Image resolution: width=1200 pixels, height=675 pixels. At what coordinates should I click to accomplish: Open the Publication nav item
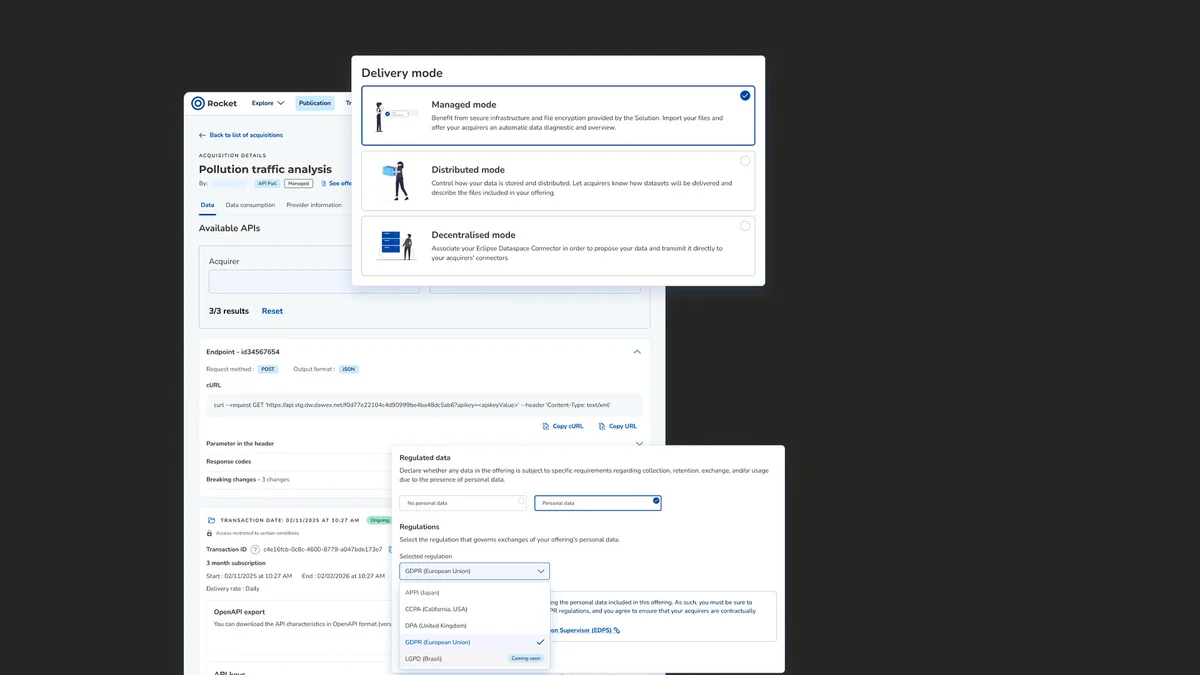pos(315,103)
